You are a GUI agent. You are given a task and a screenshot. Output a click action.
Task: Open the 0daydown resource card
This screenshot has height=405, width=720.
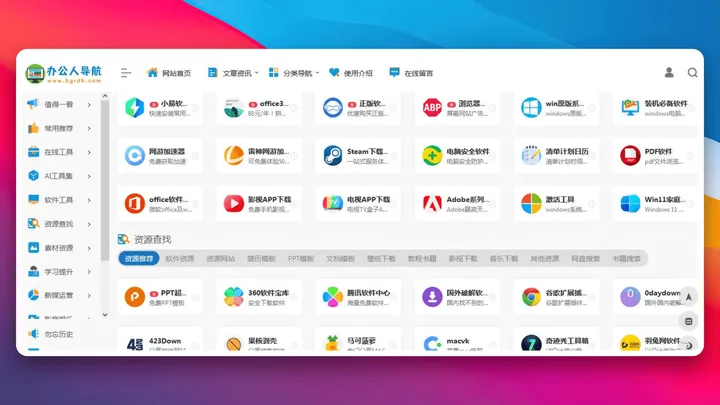click(x=655, y=297)
